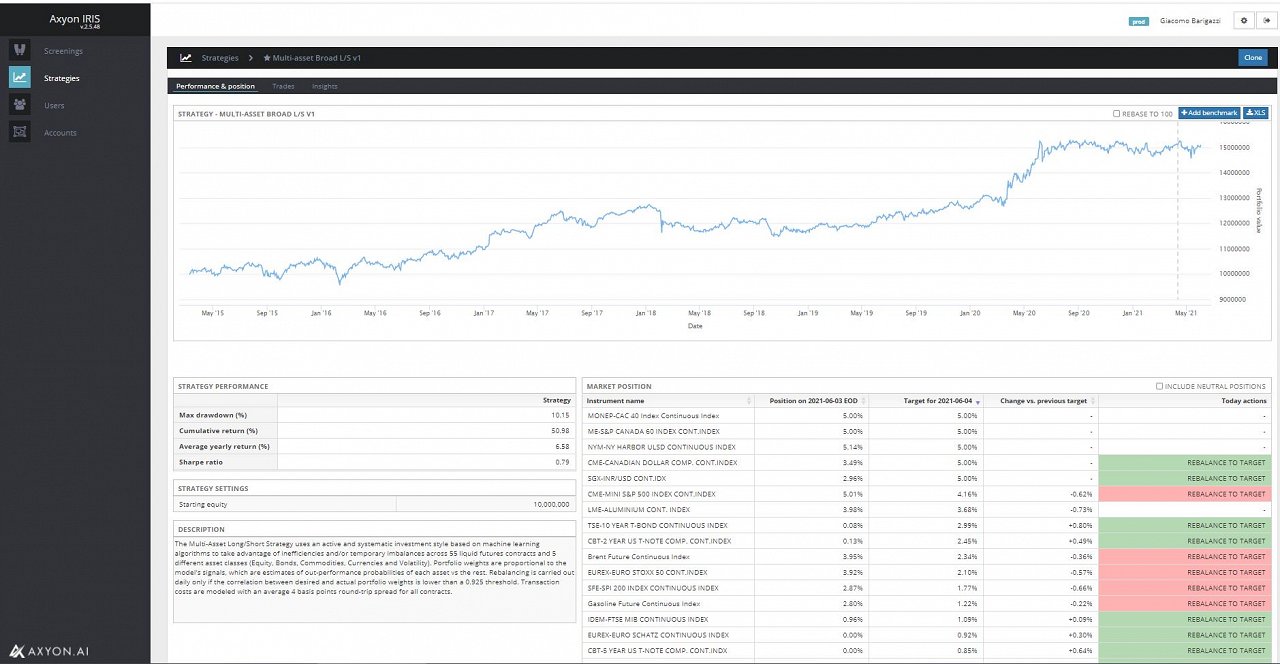This screenshot has width=1280, height=664.
Task: Click the Add benchmark button
Action: pos(1209,114)
